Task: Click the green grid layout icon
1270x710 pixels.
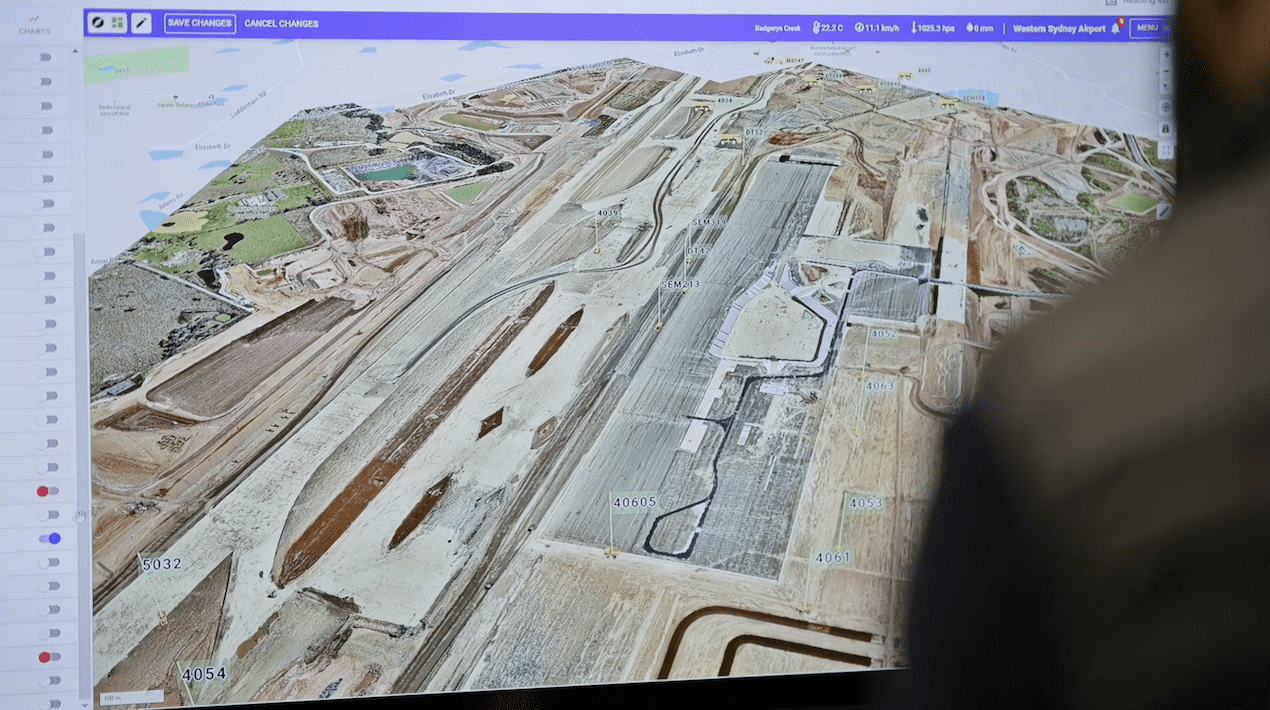Action: 117,23
